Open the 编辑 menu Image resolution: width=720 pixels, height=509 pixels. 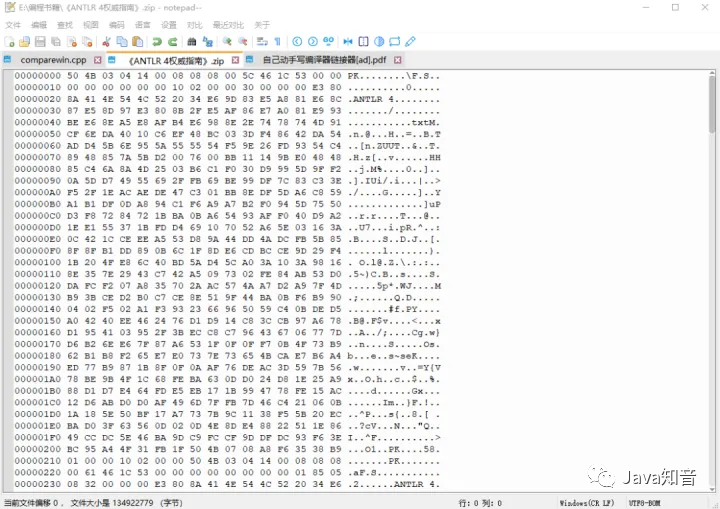coord(39,25)
